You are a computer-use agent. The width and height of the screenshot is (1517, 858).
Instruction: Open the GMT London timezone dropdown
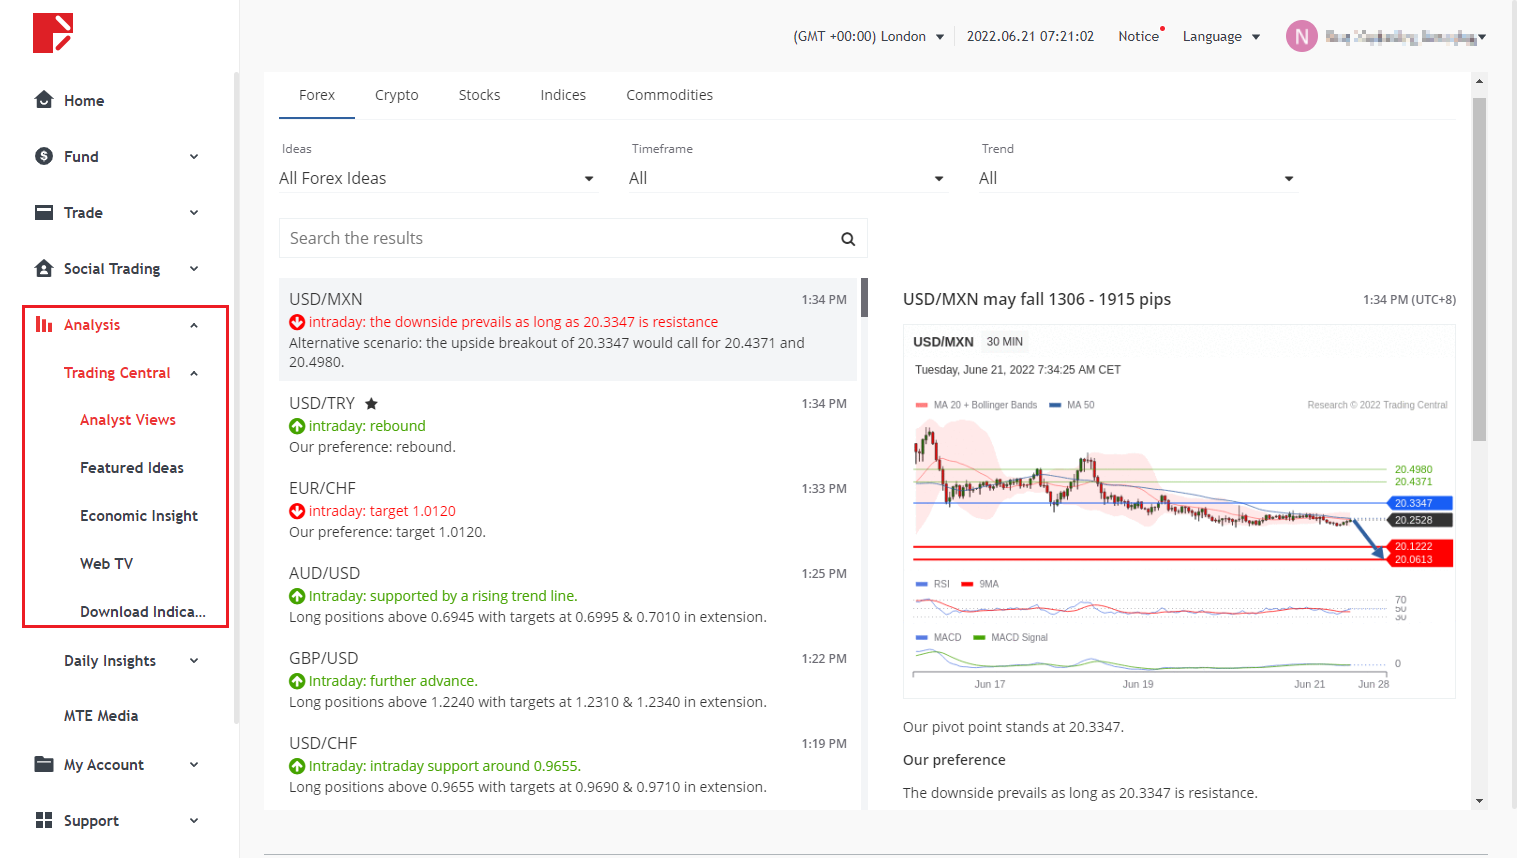(x=868, y=37)
